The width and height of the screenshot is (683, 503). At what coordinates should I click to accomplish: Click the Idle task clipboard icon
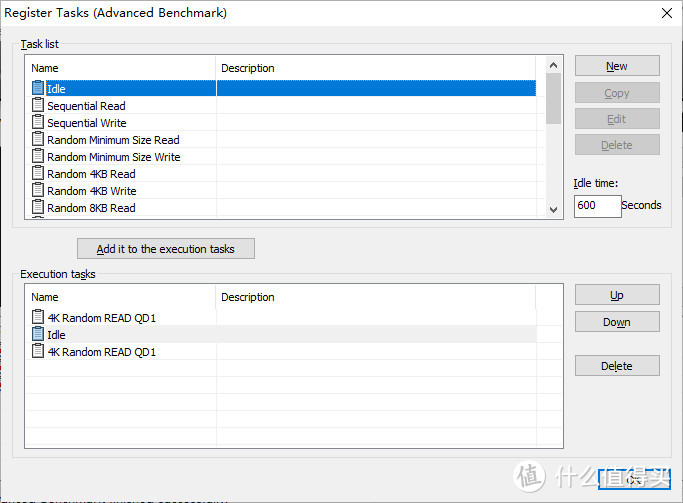38,89
